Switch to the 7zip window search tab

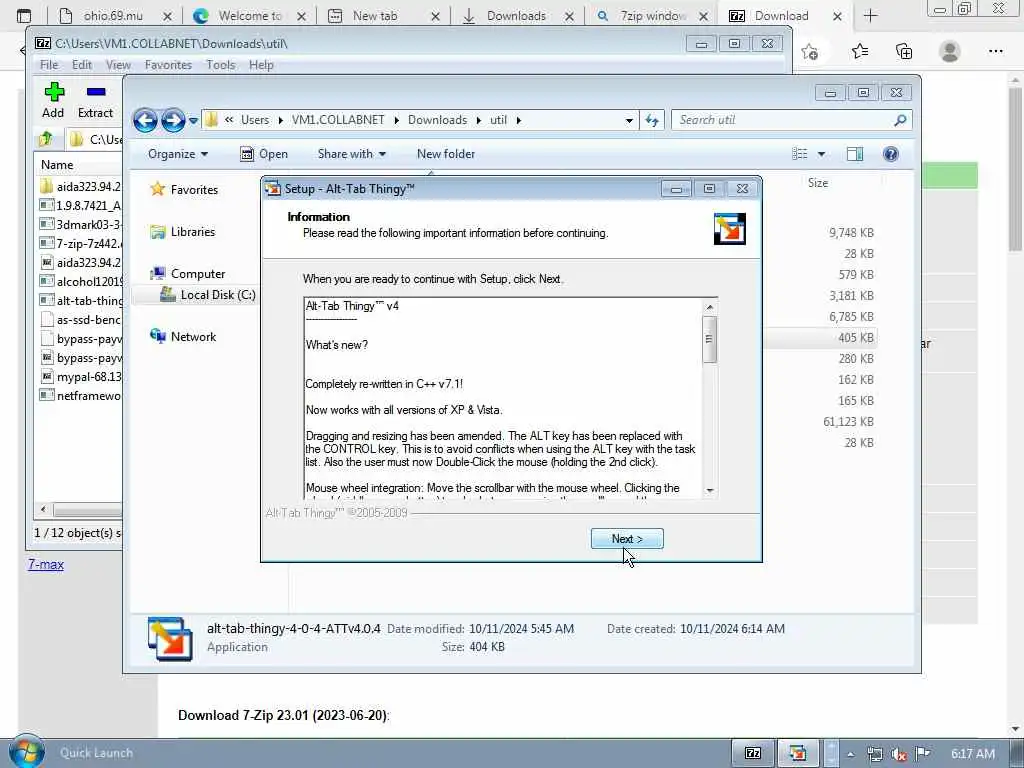[x=652, y=16]
